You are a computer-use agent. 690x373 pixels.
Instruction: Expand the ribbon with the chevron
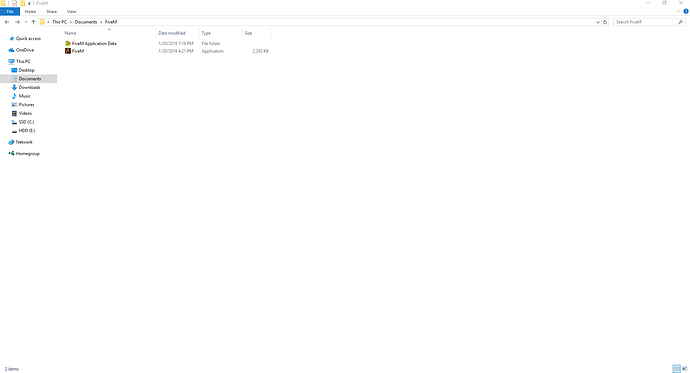point(678,11)
